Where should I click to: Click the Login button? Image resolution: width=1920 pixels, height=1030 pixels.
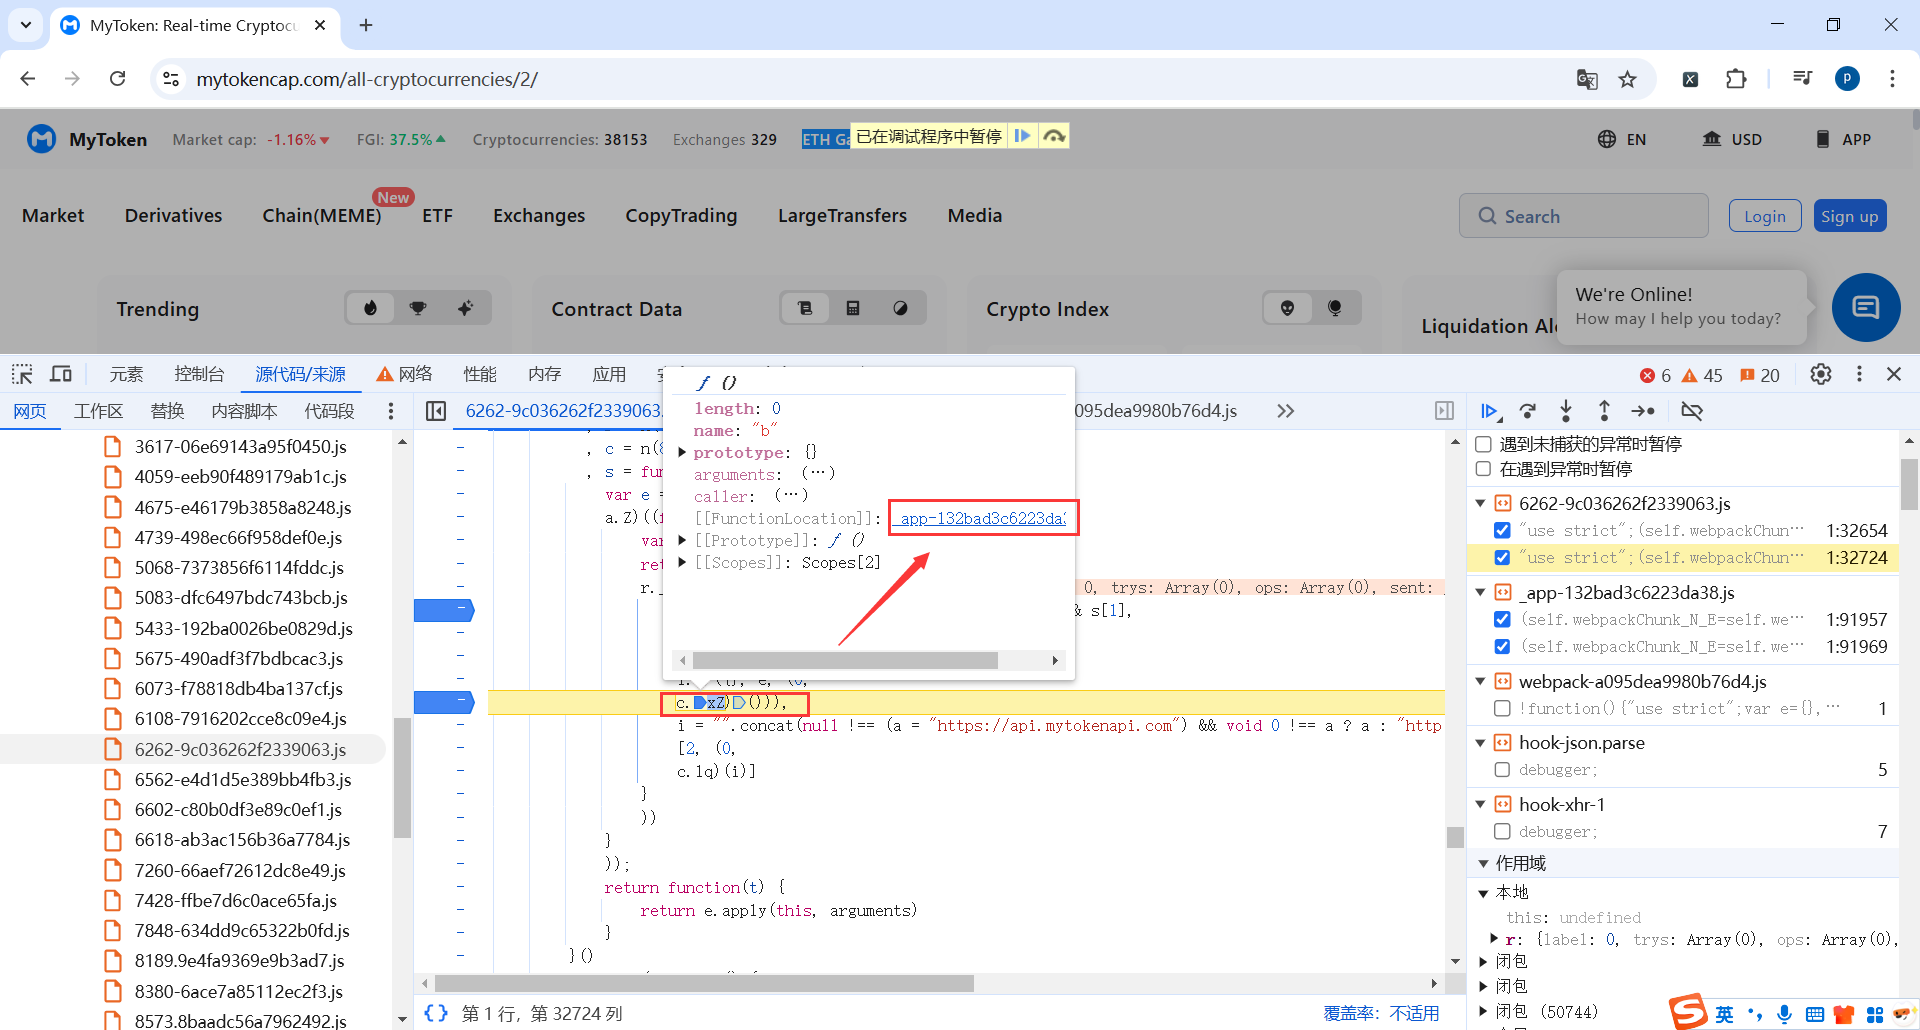click(1765, 216)
